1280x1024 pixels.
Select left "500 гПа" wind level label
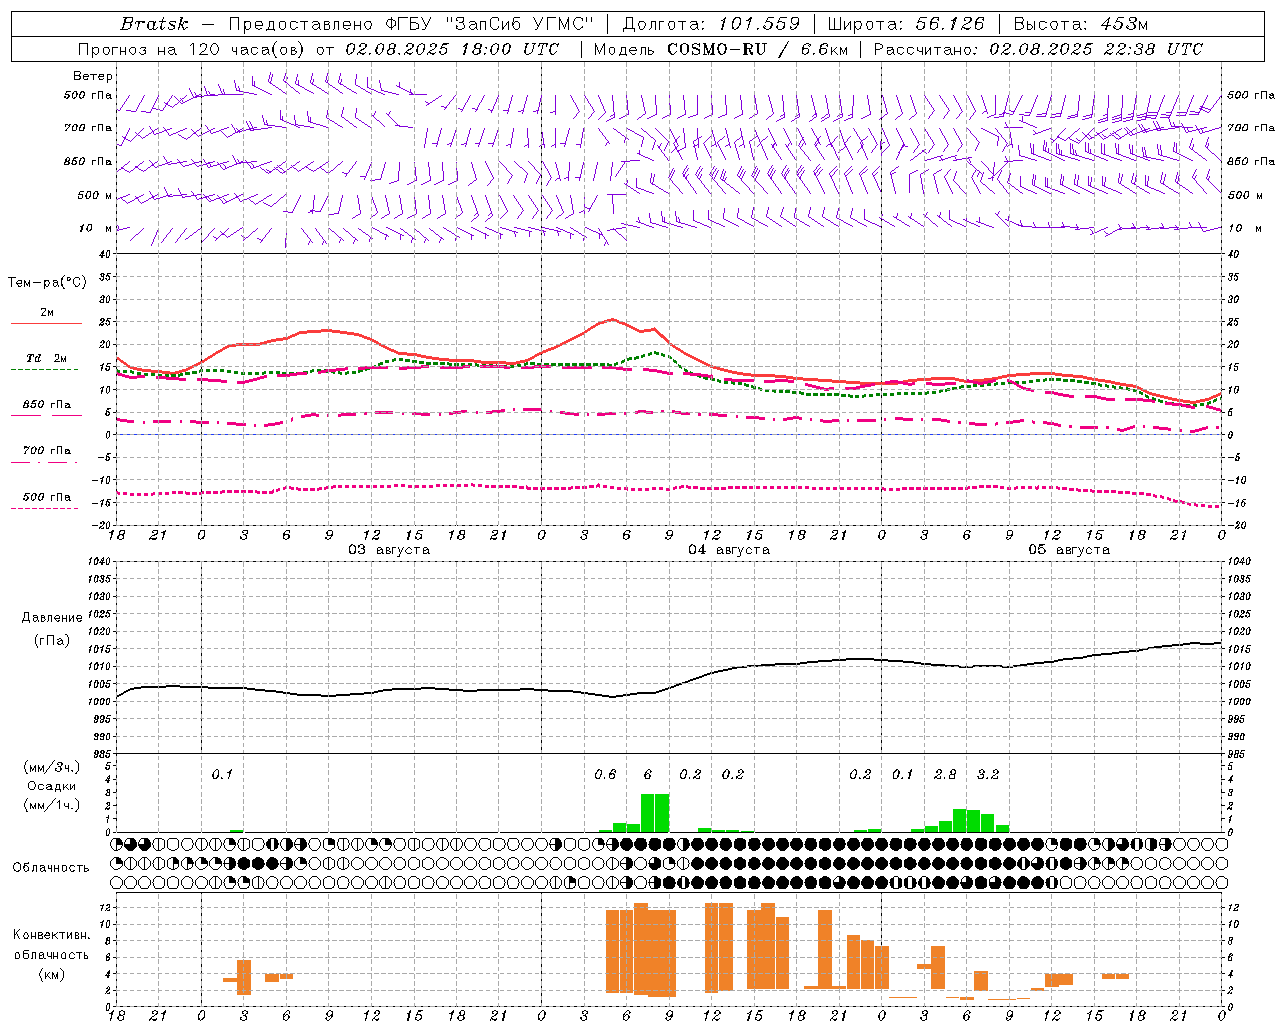tap(88, 95)
